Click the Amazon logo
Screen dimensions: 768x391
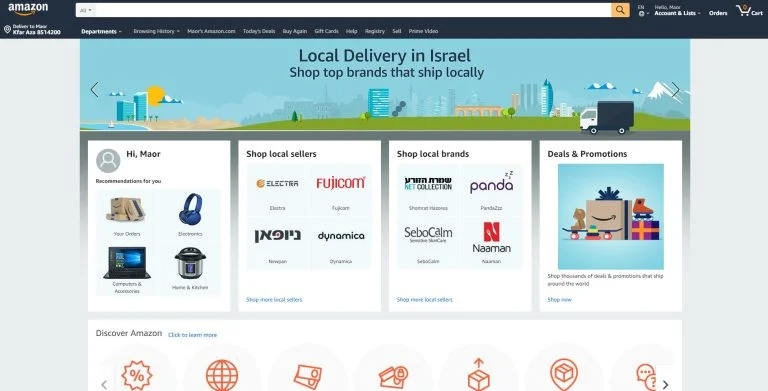point(28,9)
